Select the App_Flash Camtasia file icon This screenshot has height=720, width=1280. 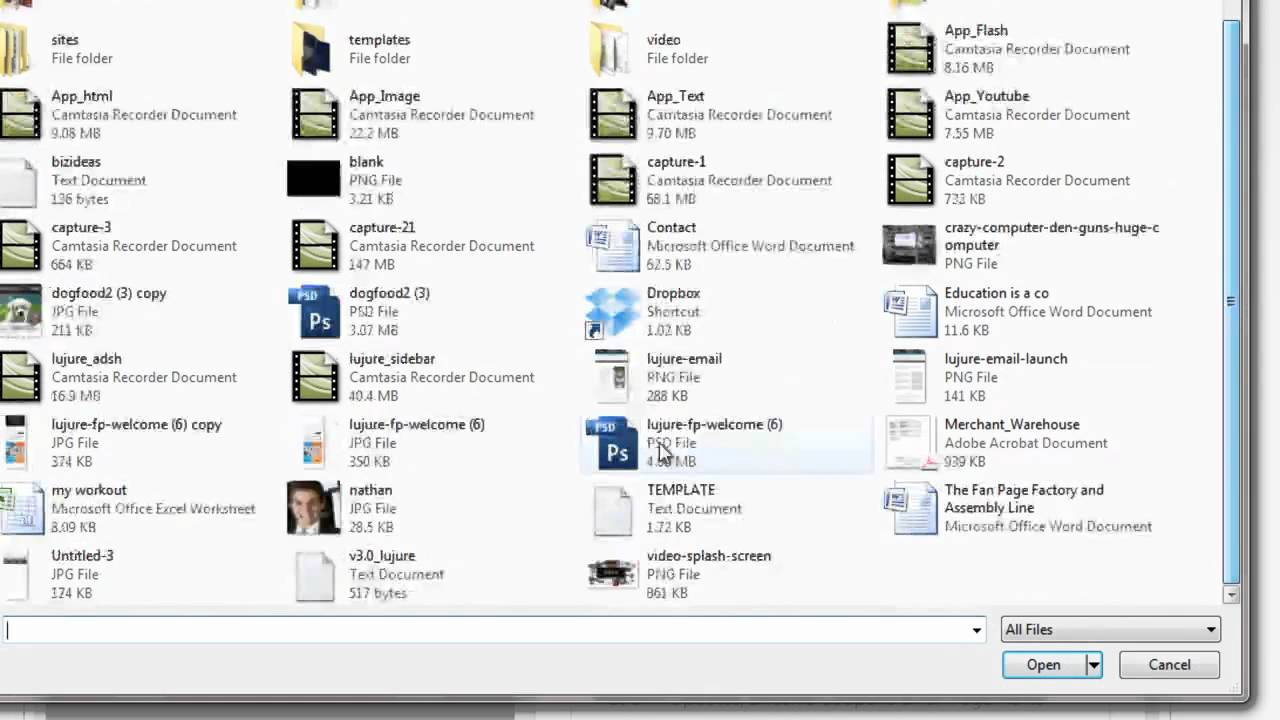pos(910,49)
